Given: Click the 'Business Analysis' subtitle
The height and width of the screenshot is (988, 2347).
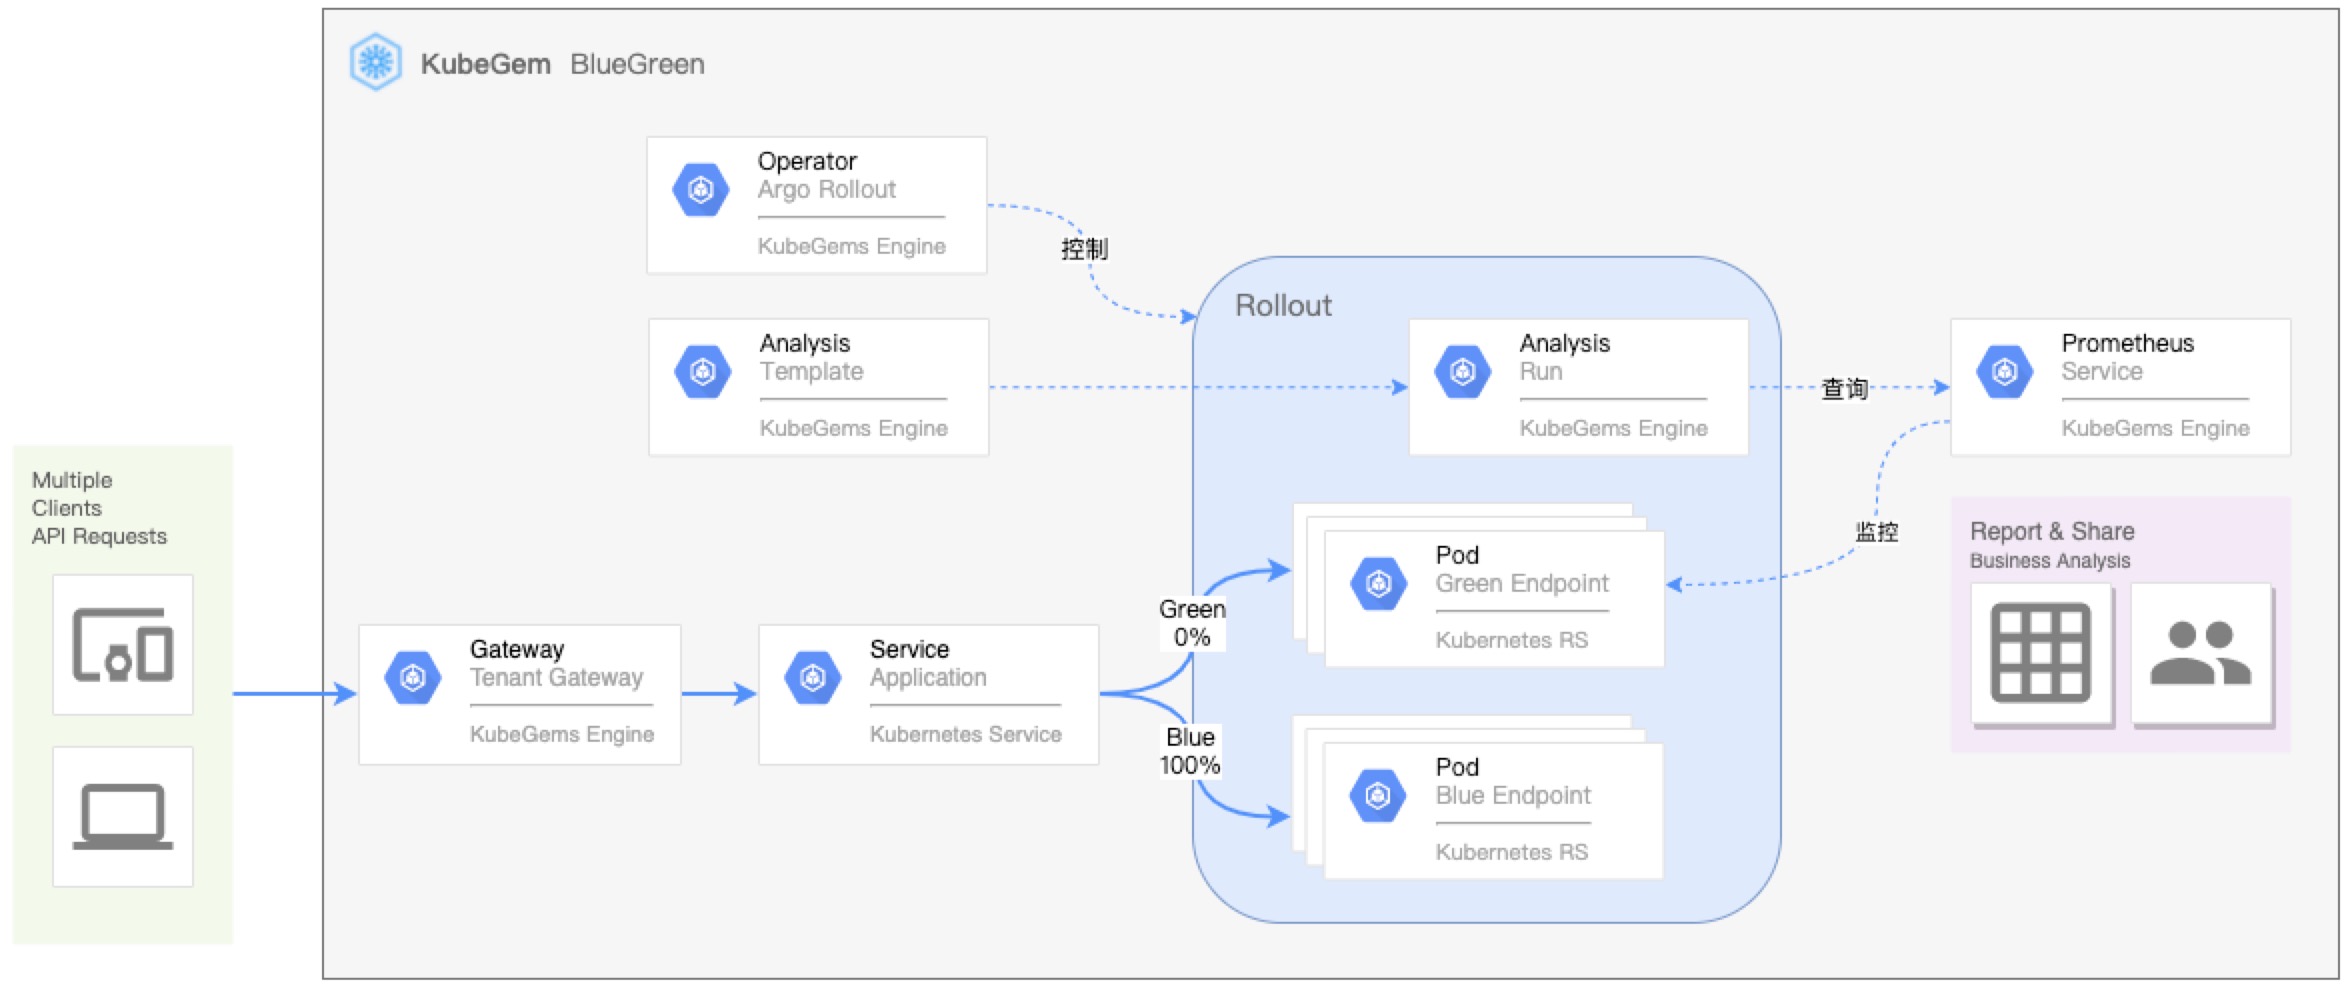Looking at the screenshot, I should [2049, 561].
